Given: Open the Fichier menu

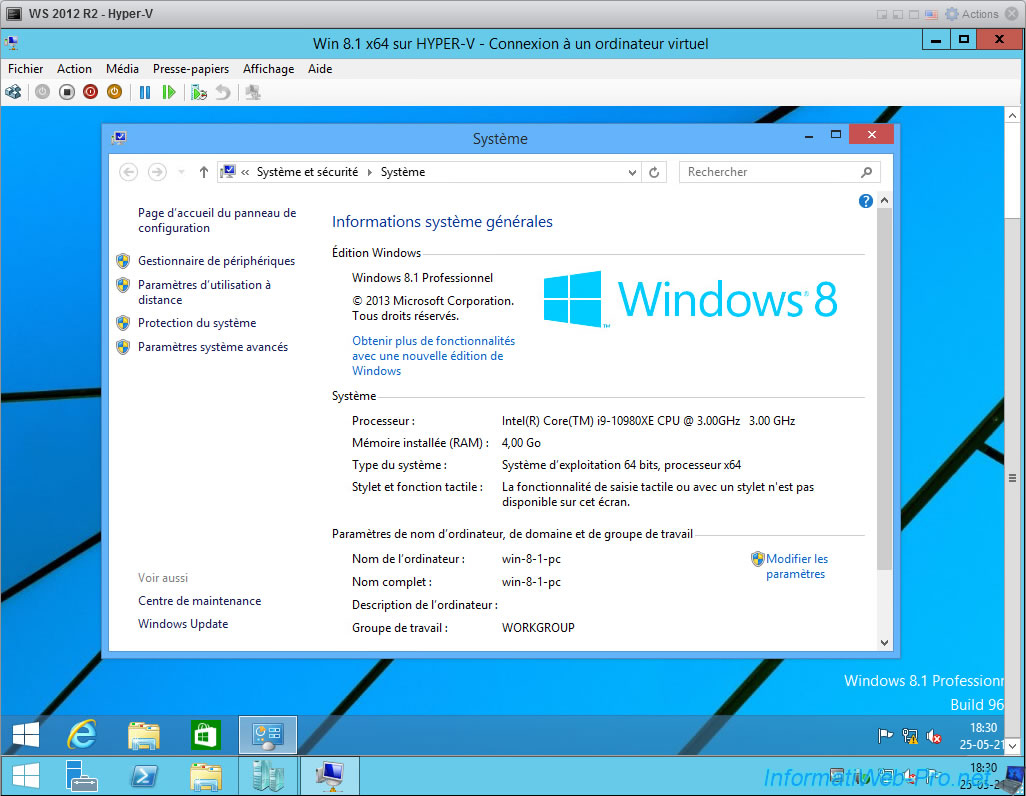Looking at the screenshot, I should [x=26, y=69].
